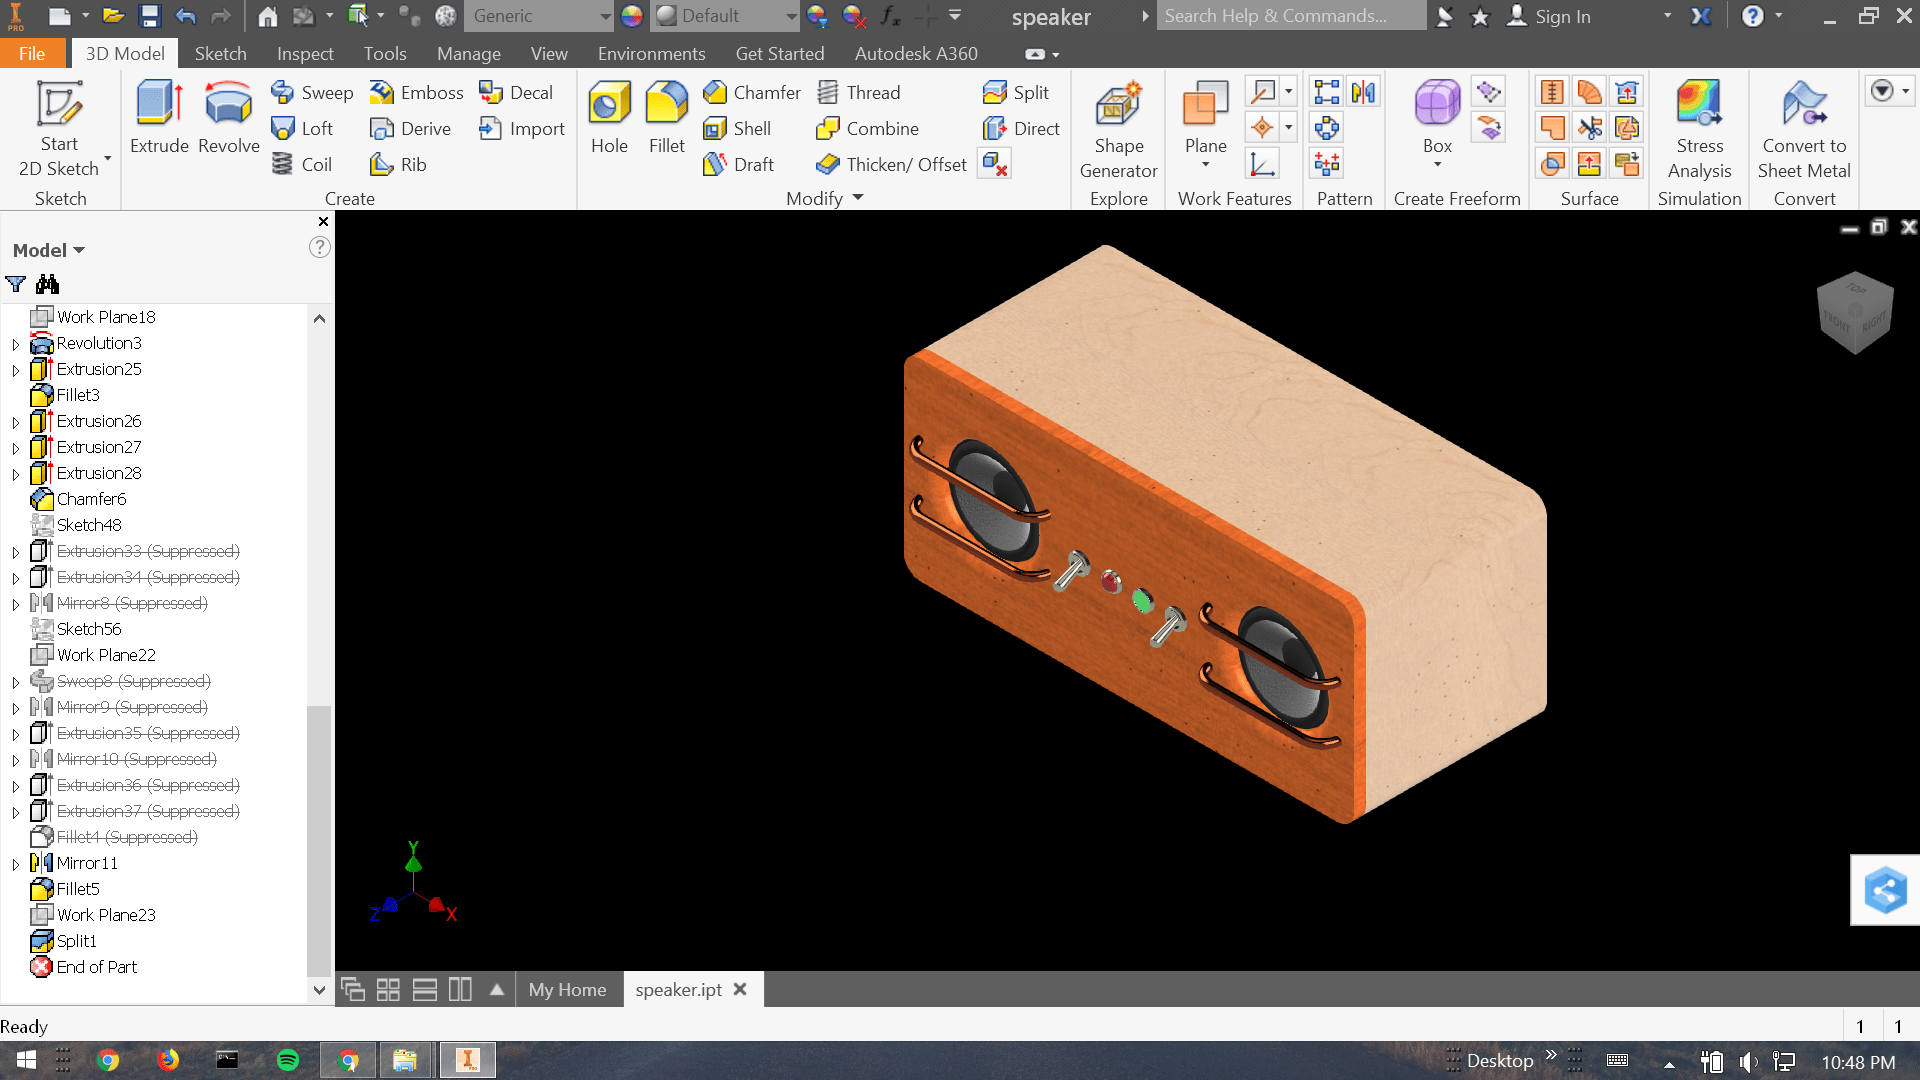Click the Thicken/Offset tool

(x=892, y=165)
